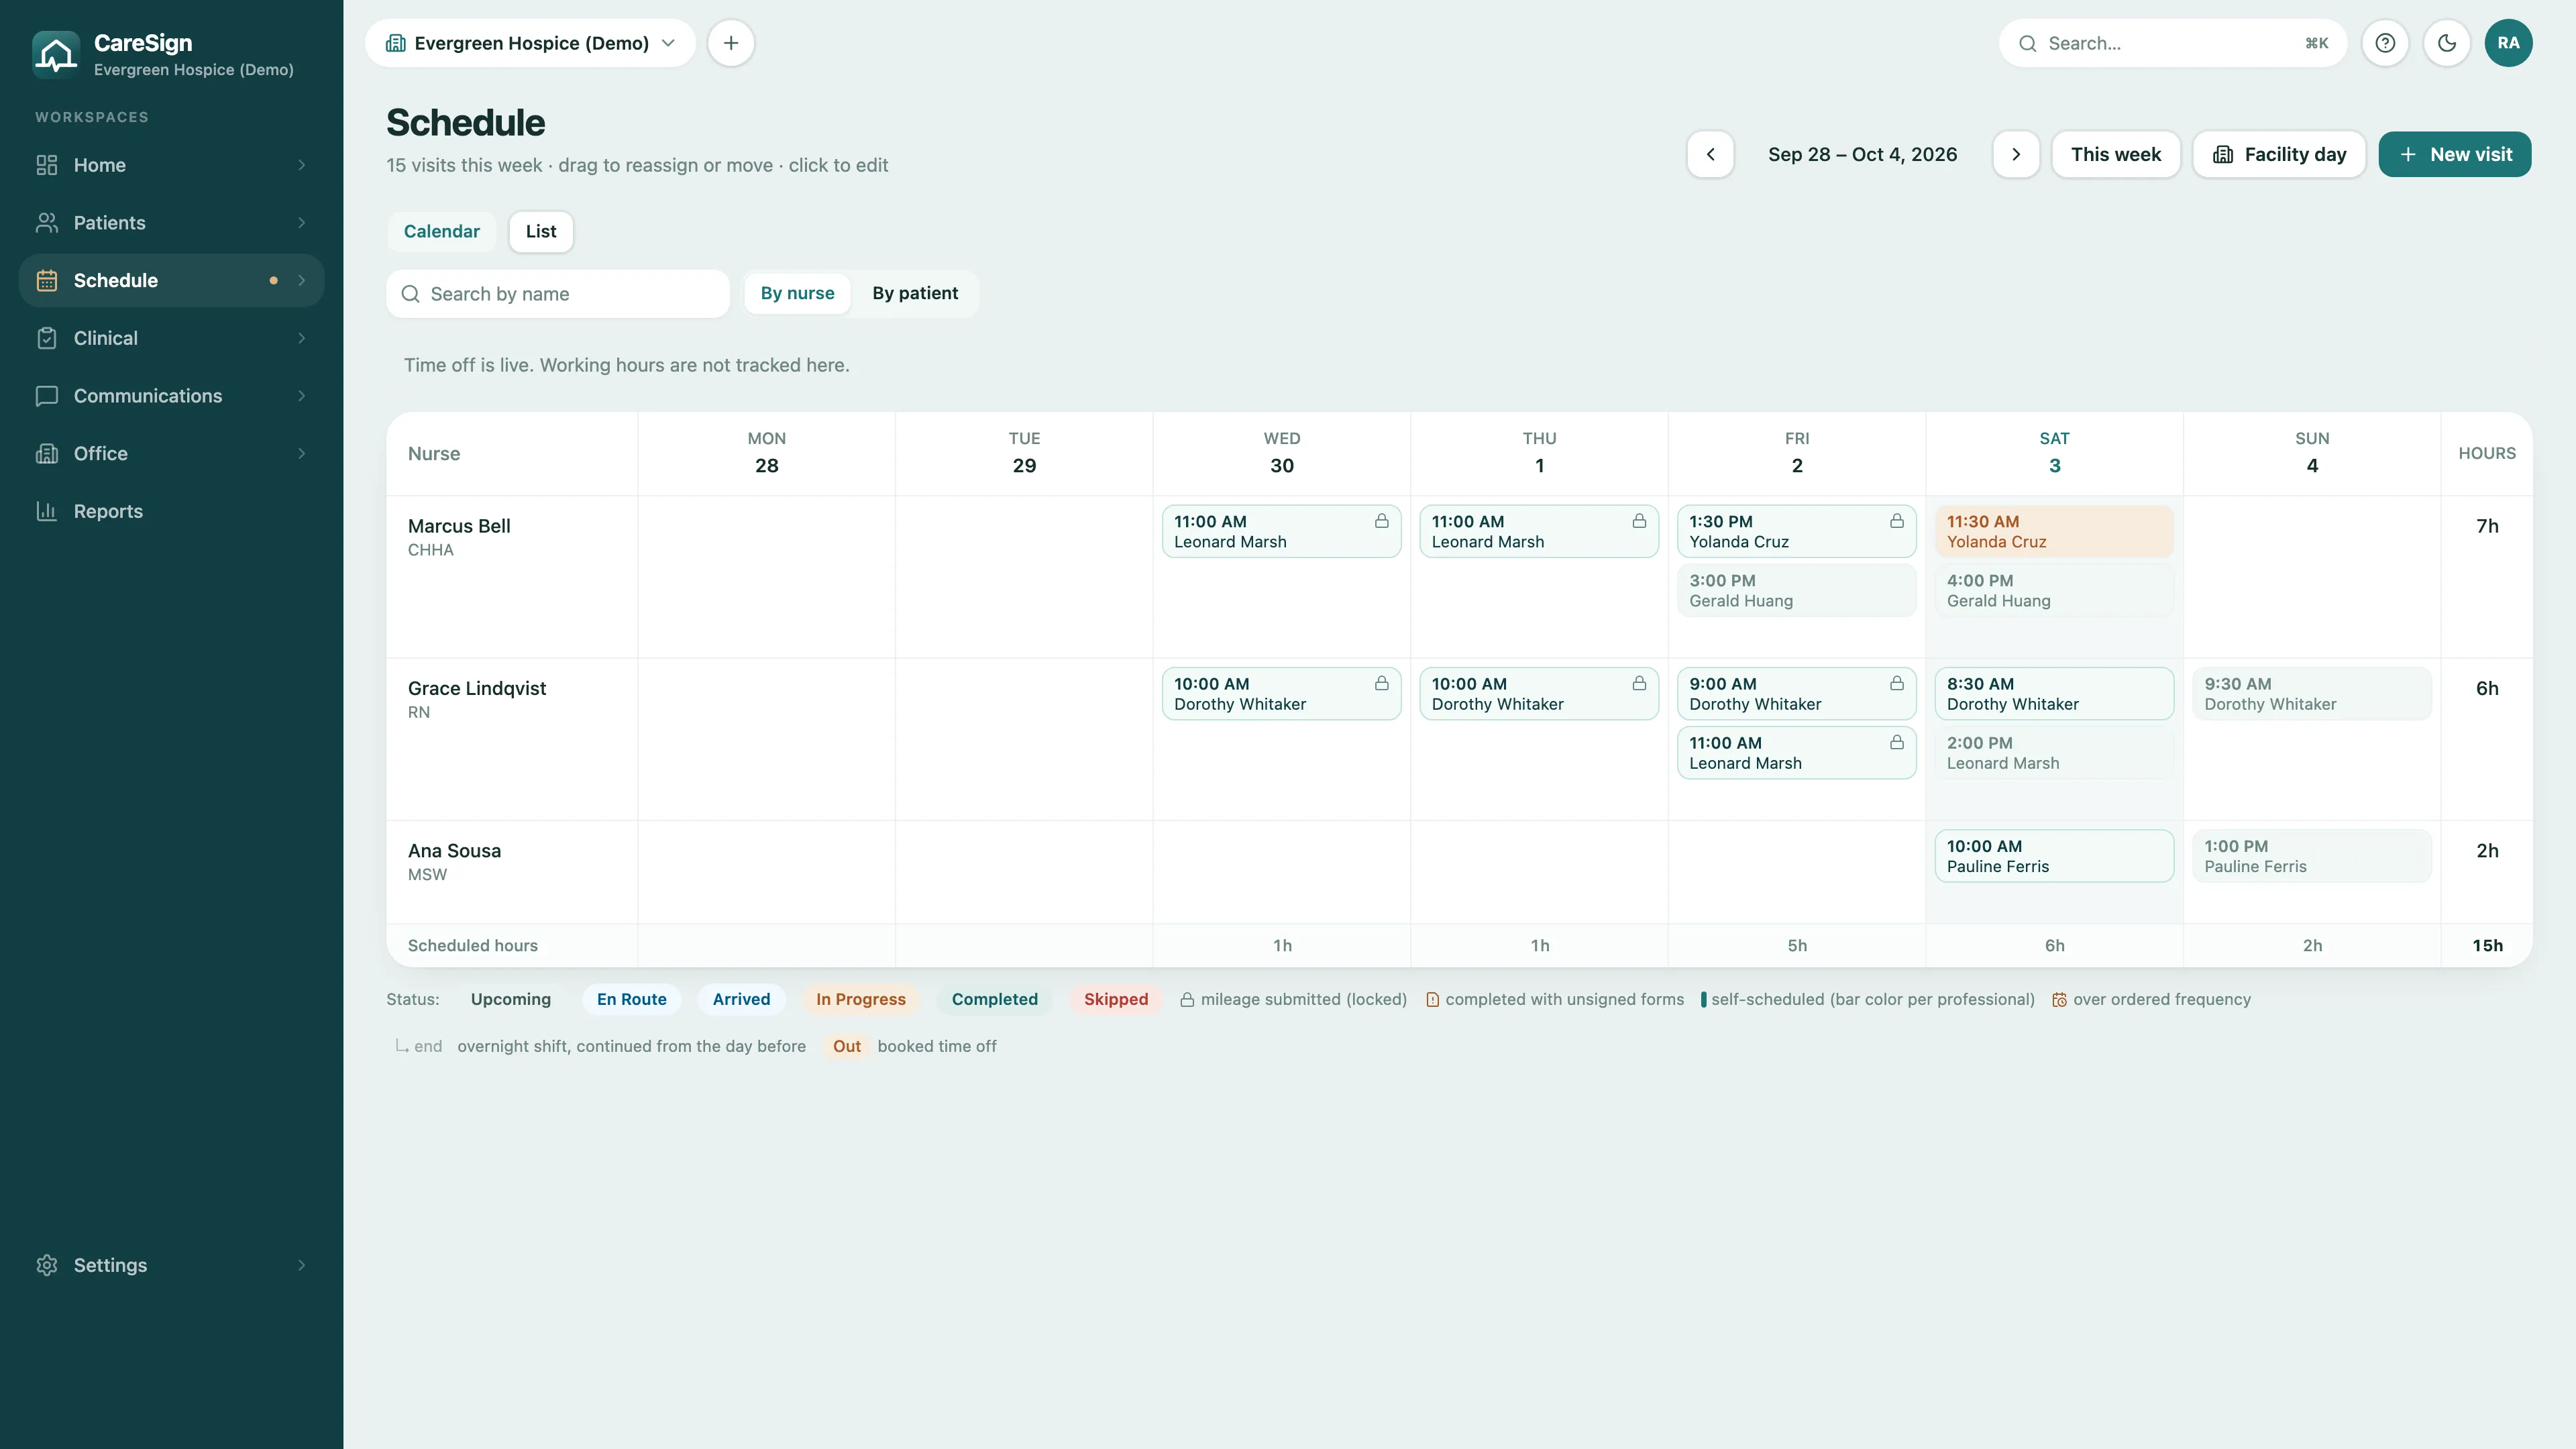Screen dimensions: 2576x1449
Task: Click the Facility day button
Action: point(2279,154)
